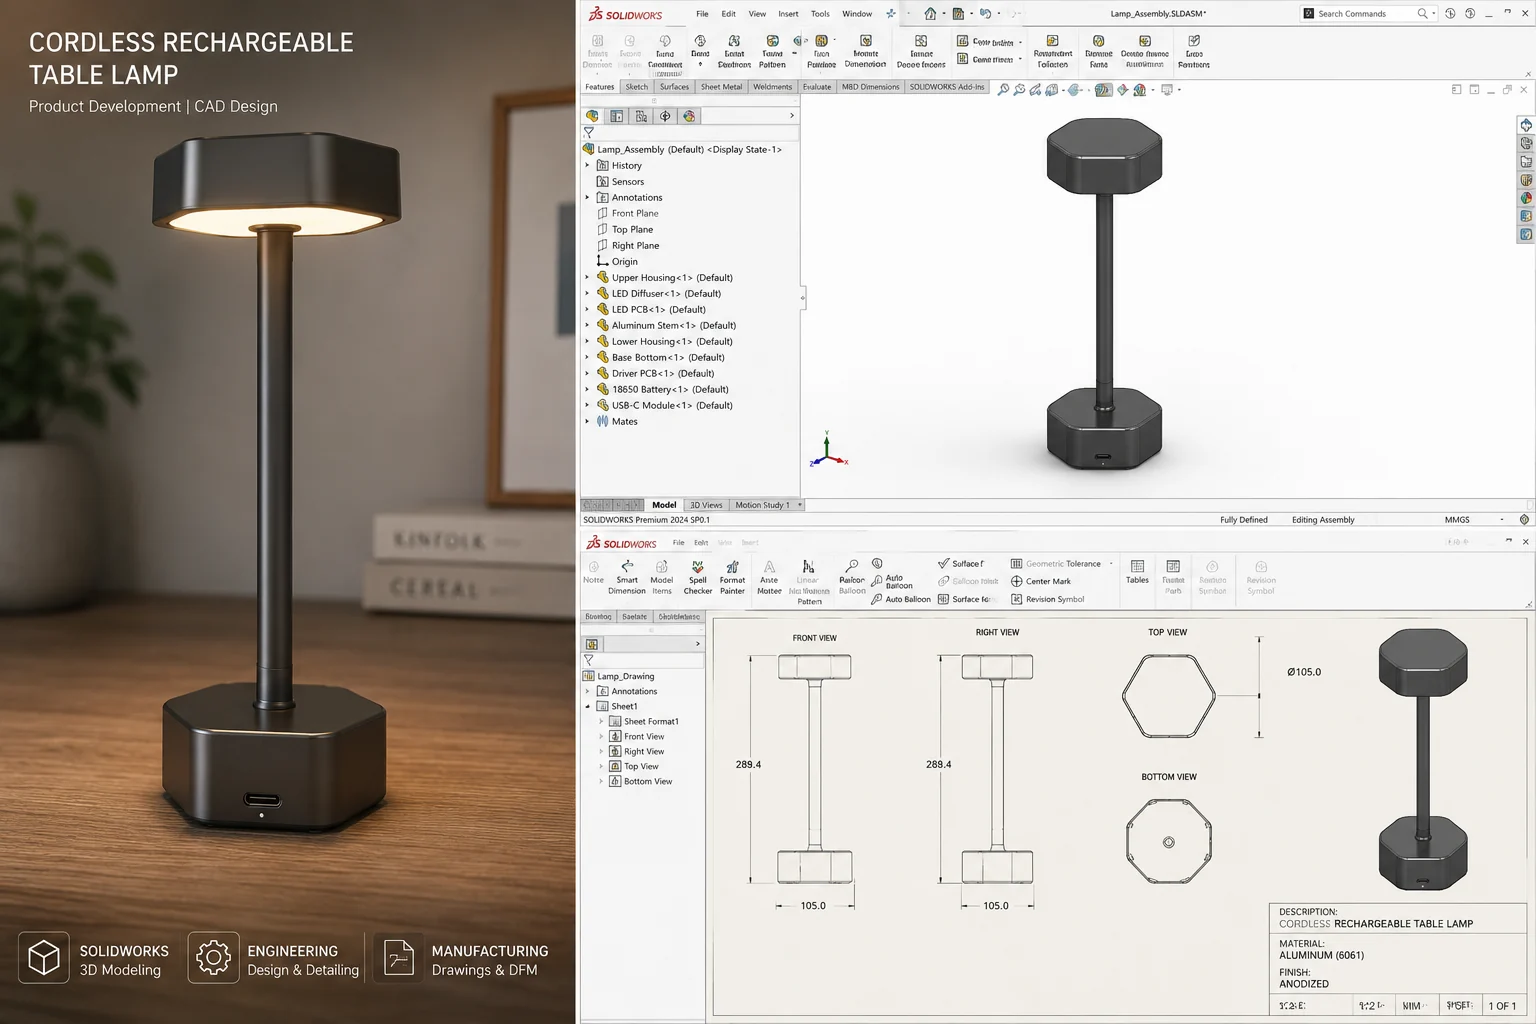This screenshot has height=1024, width=1536.
Task: Switch to the Evaluate tab
Action: 817,87
